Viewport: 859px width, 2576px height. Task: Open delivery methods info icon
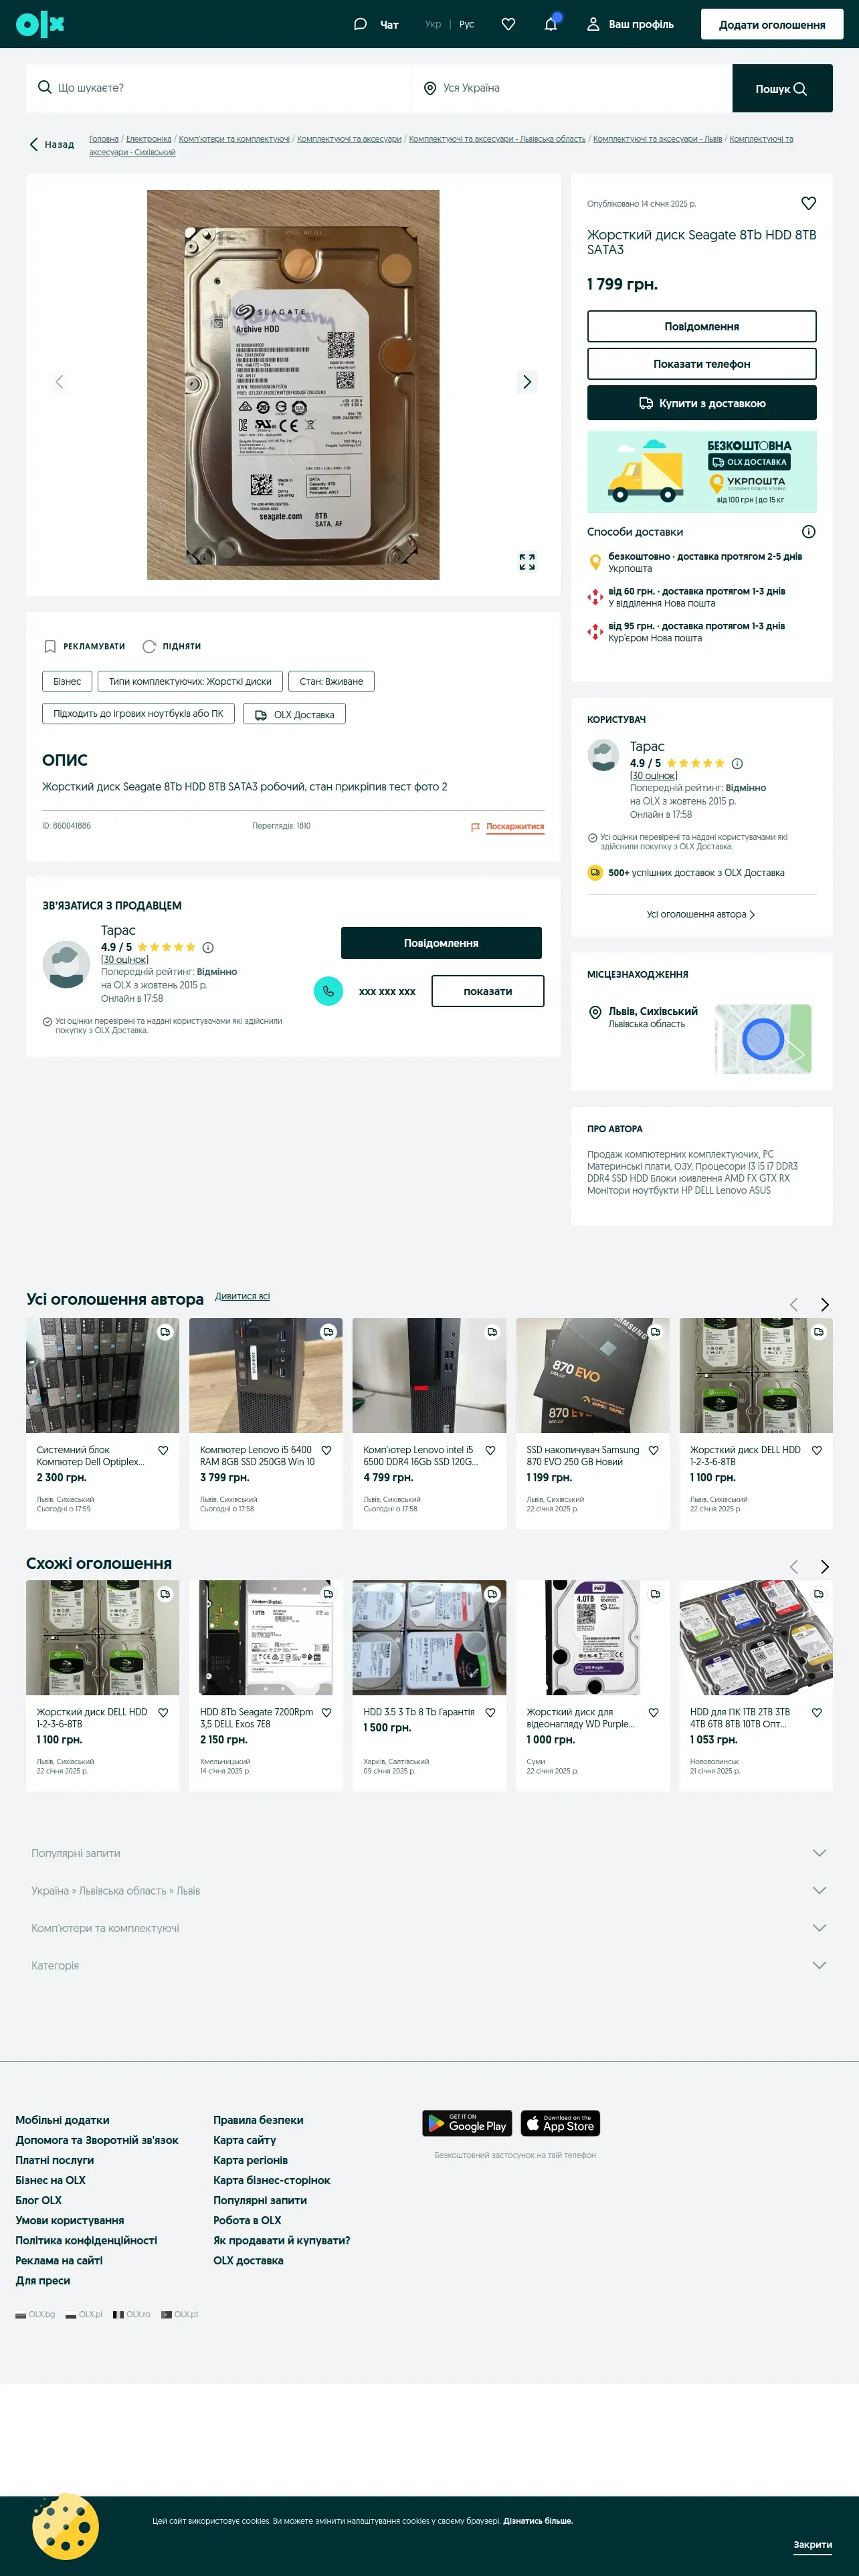(809, 532)
